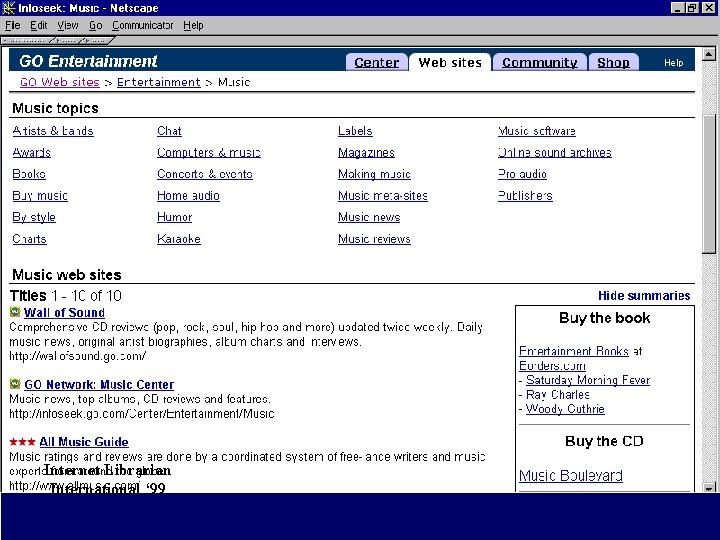
Task: Open the Help menu in menu bar
Action: 193,25
